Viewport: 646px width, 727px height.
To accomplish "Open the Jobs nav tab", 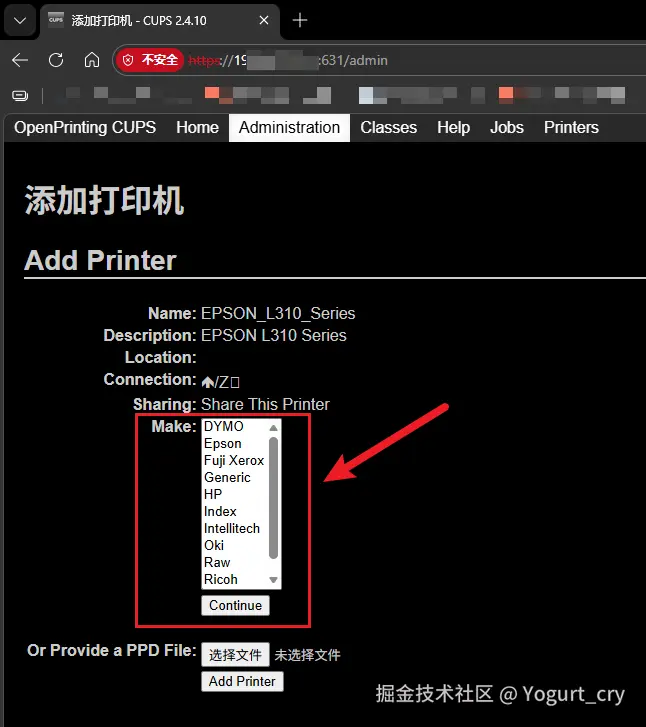I will click(x=507, y=128).
